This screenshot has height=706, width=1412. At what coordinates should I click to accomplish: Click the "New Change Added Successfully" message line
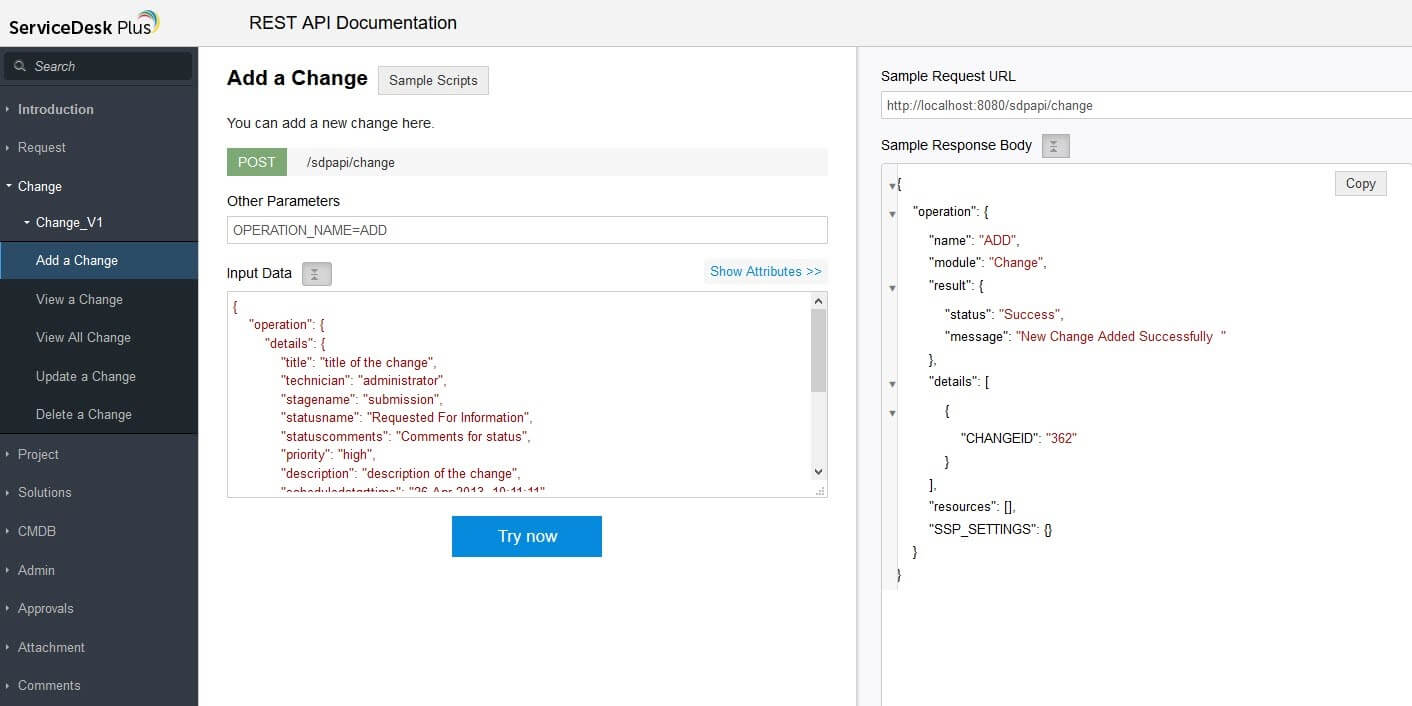coord(1085,337)
